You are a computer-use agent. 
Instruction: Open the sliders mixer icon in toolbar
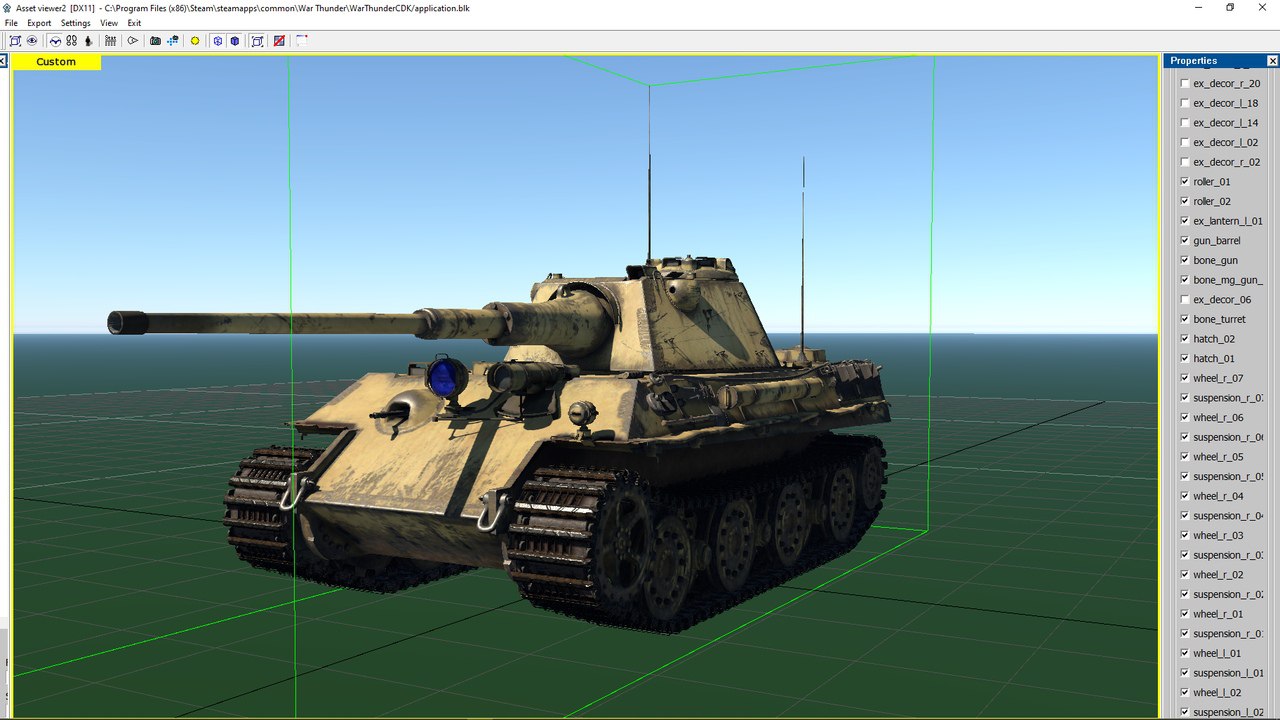(110, 41)
